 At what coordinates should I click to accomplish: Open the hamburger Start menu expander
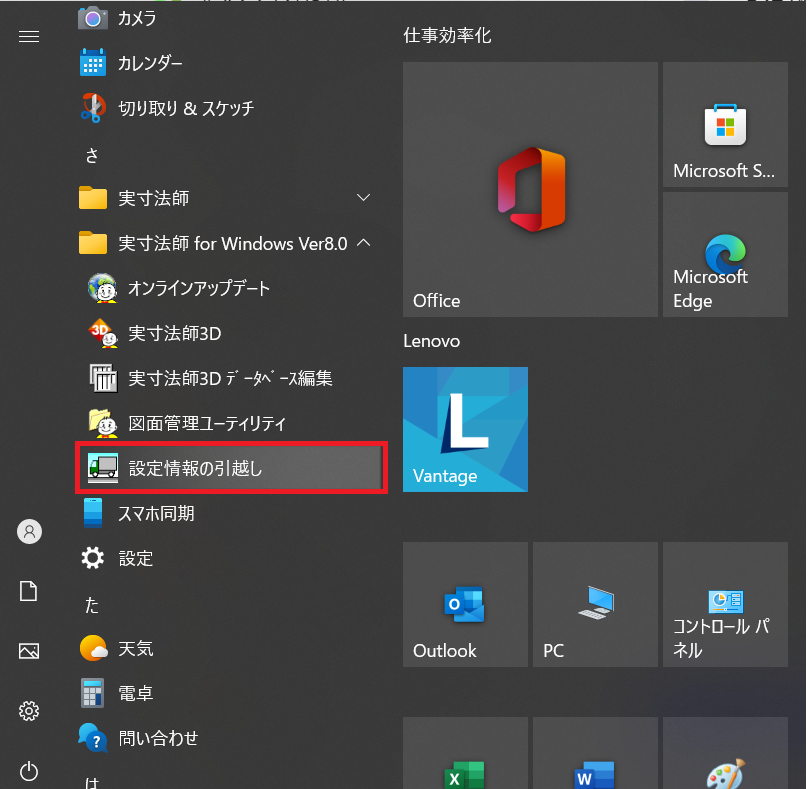tap(29, 37)
